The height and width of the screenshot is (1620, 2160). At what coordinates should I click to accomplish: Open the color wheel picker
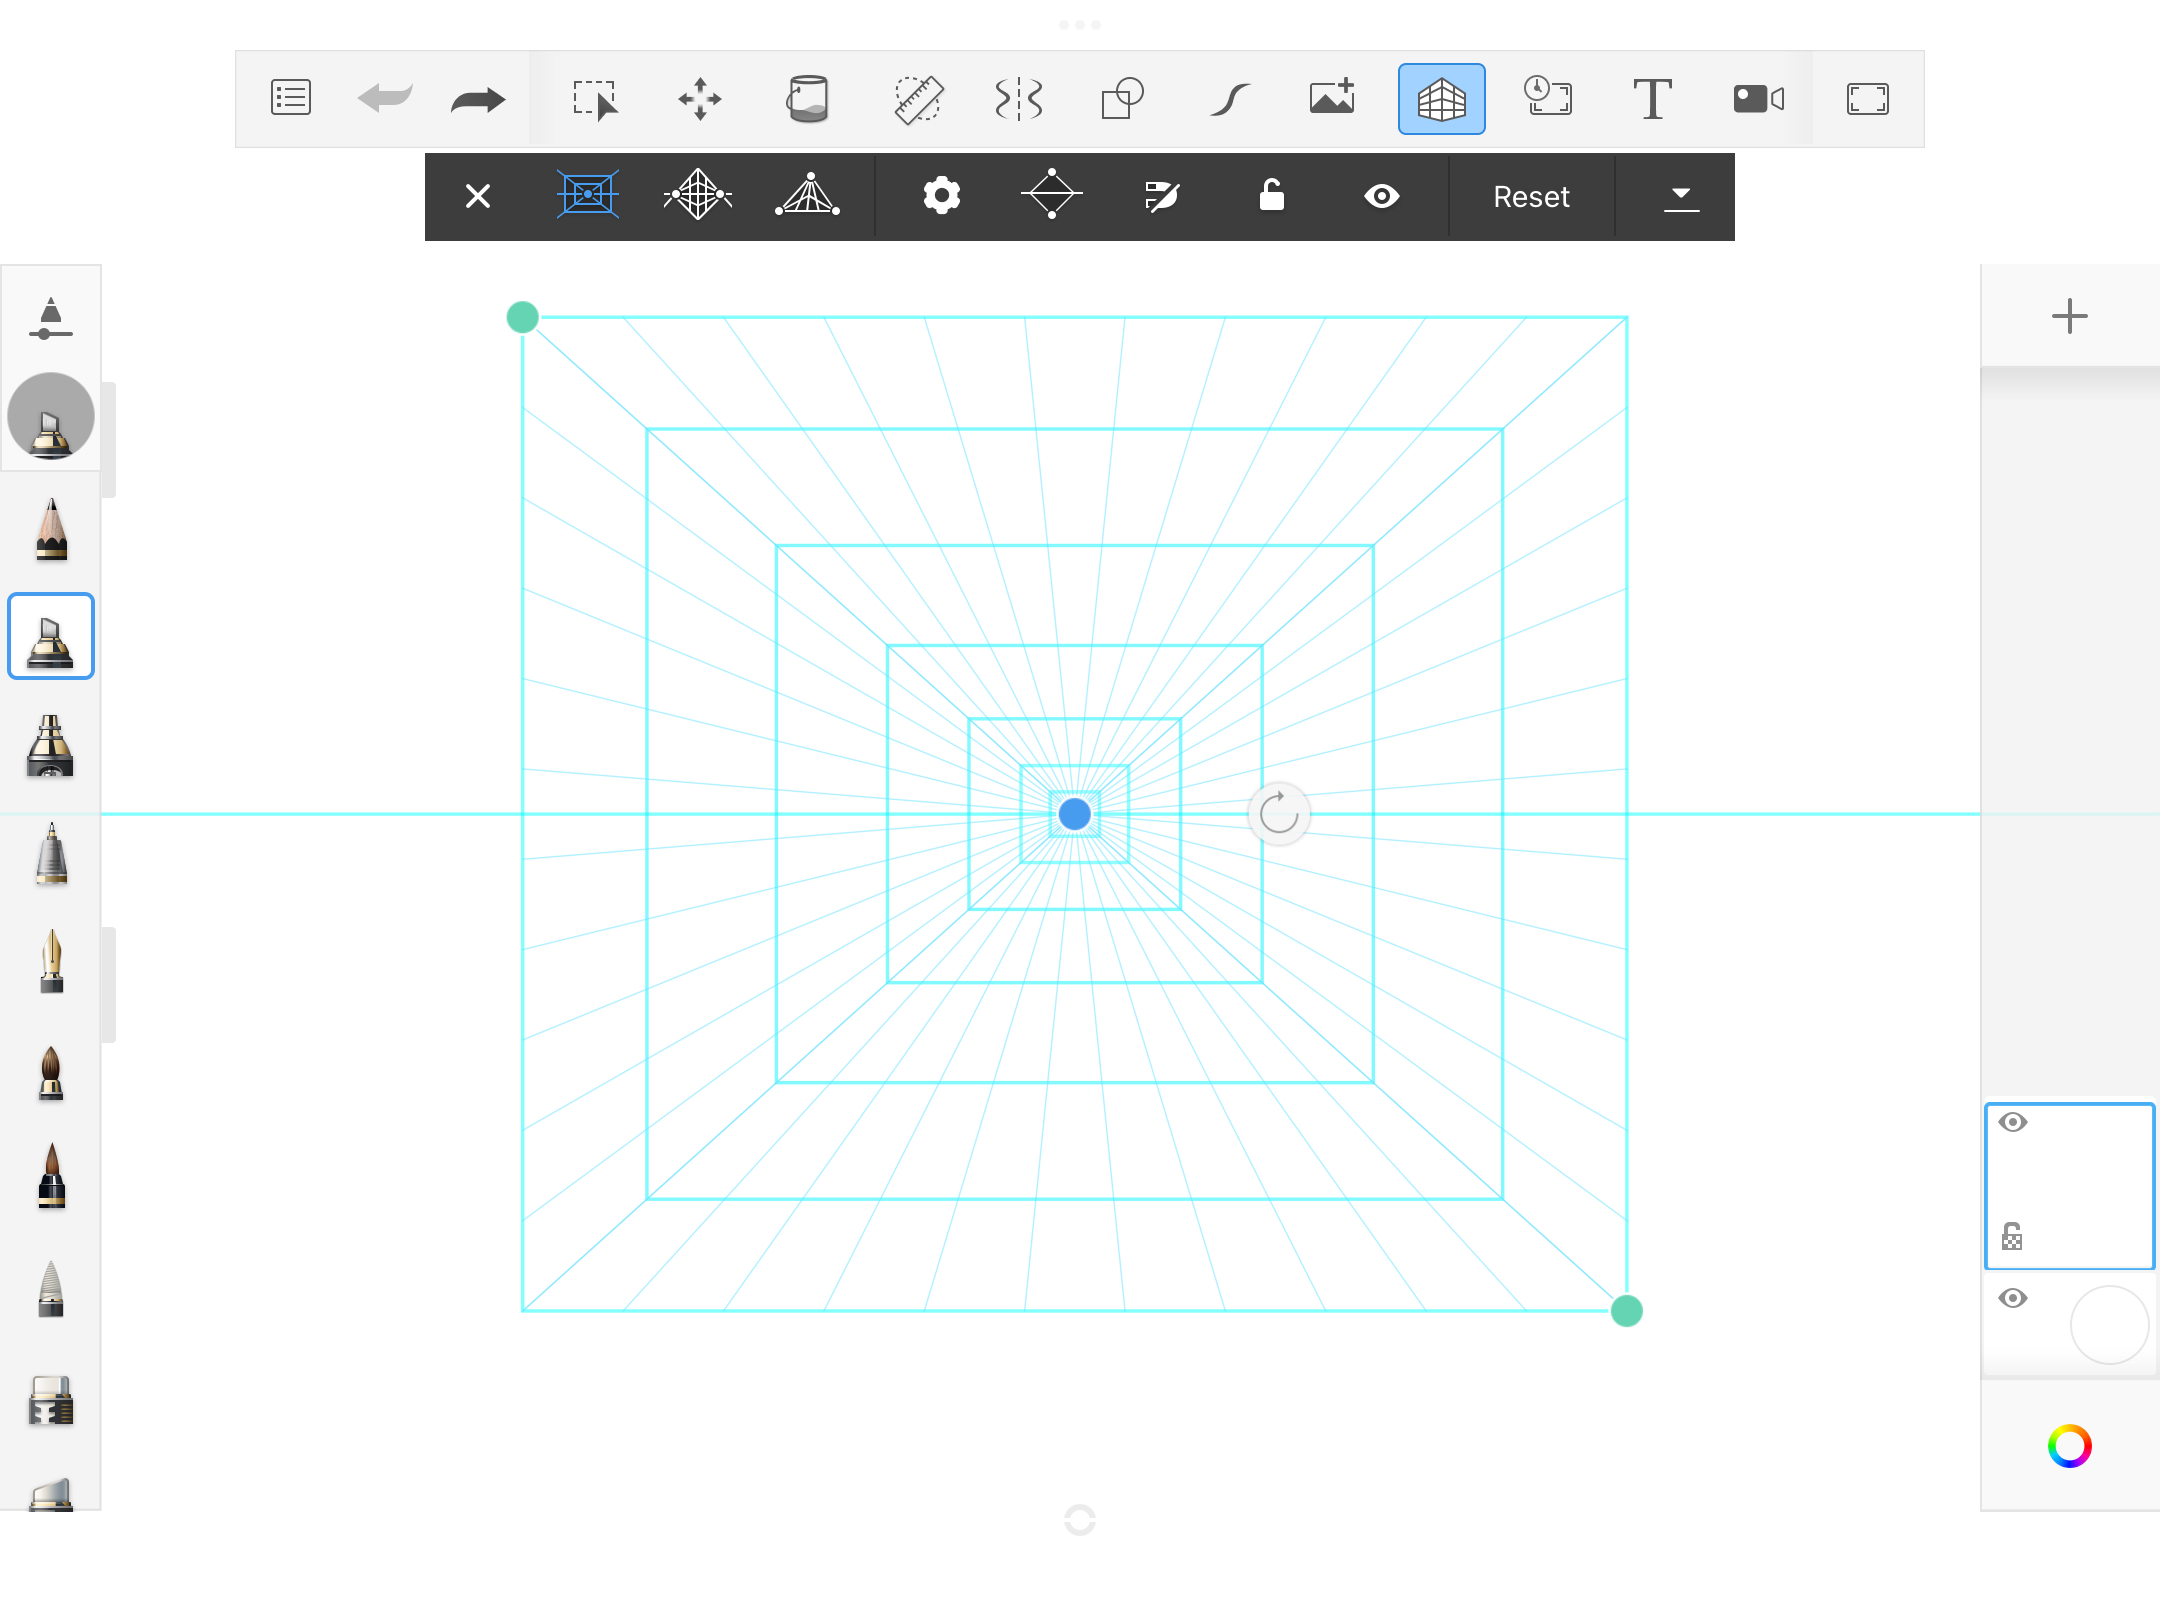(x=2069, y=1446)
